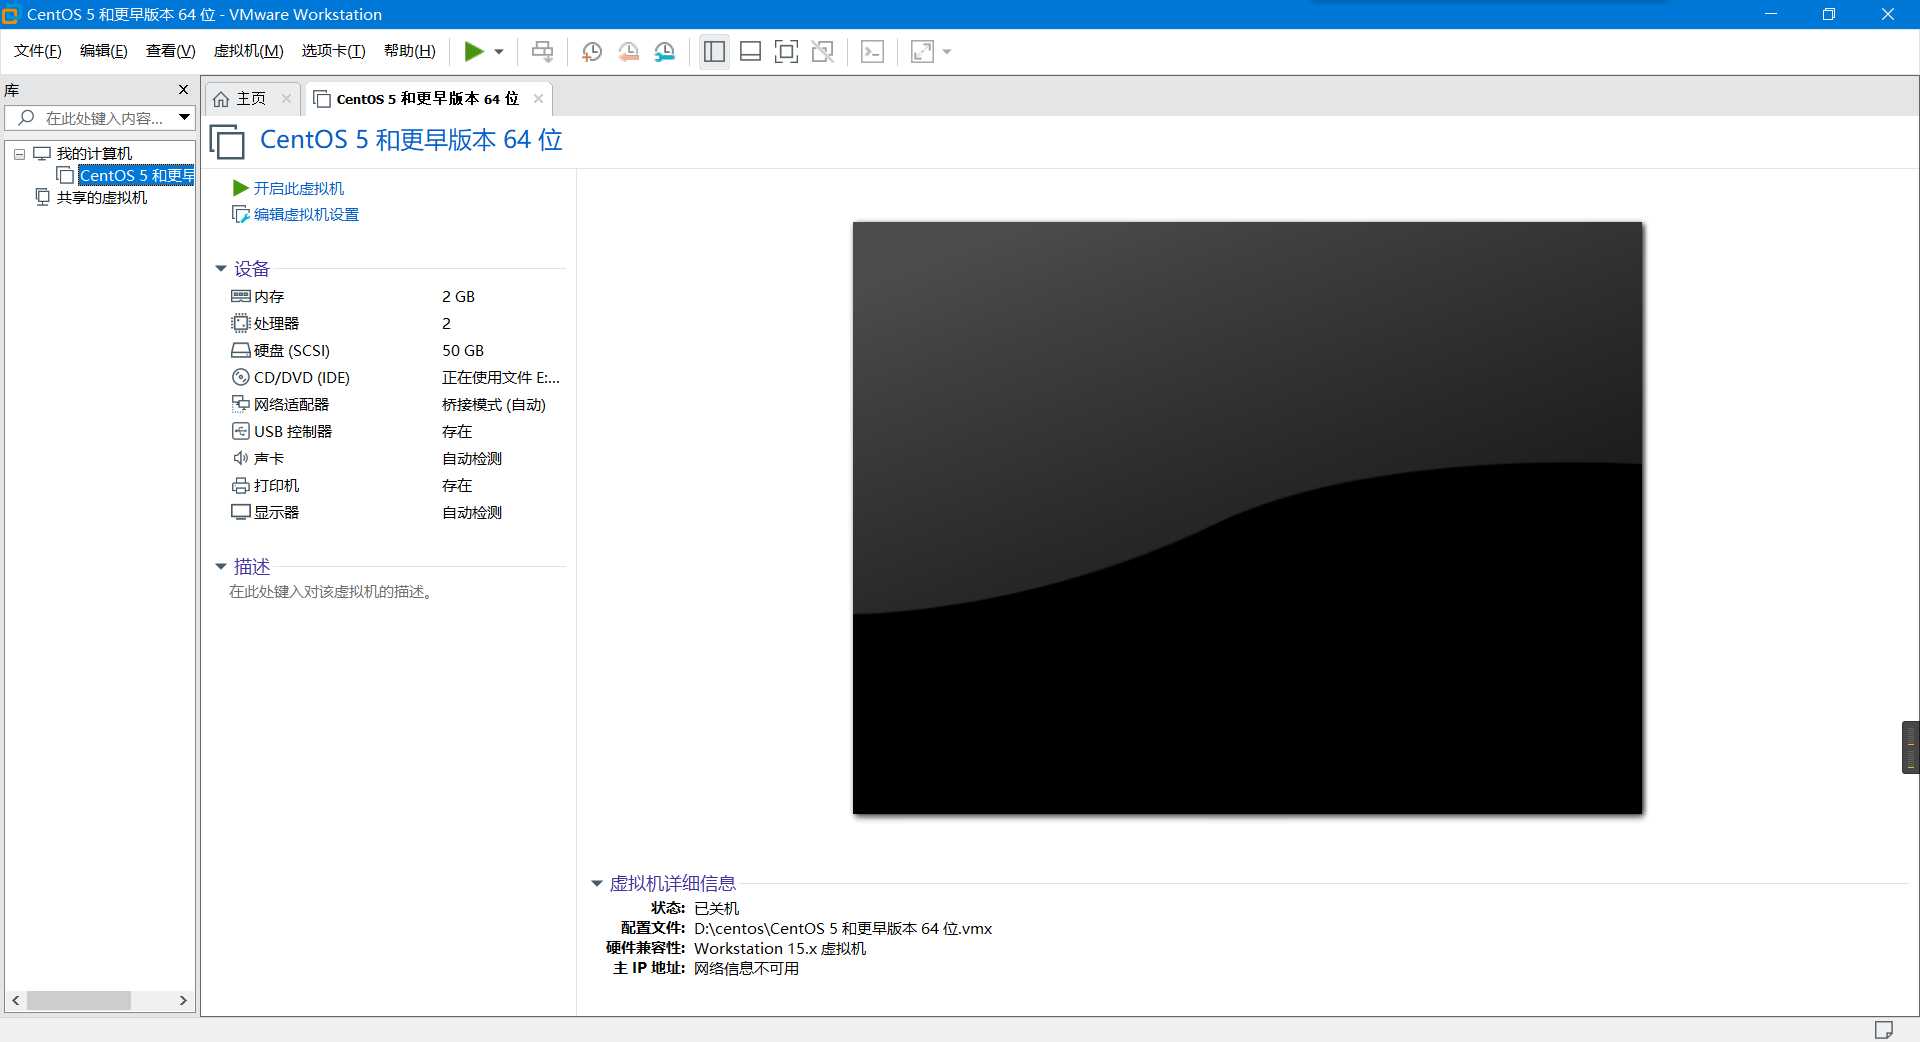Close the 主页 tab
The width and height of the screenshot is (1920, 1042).
[x=286, y=98]
